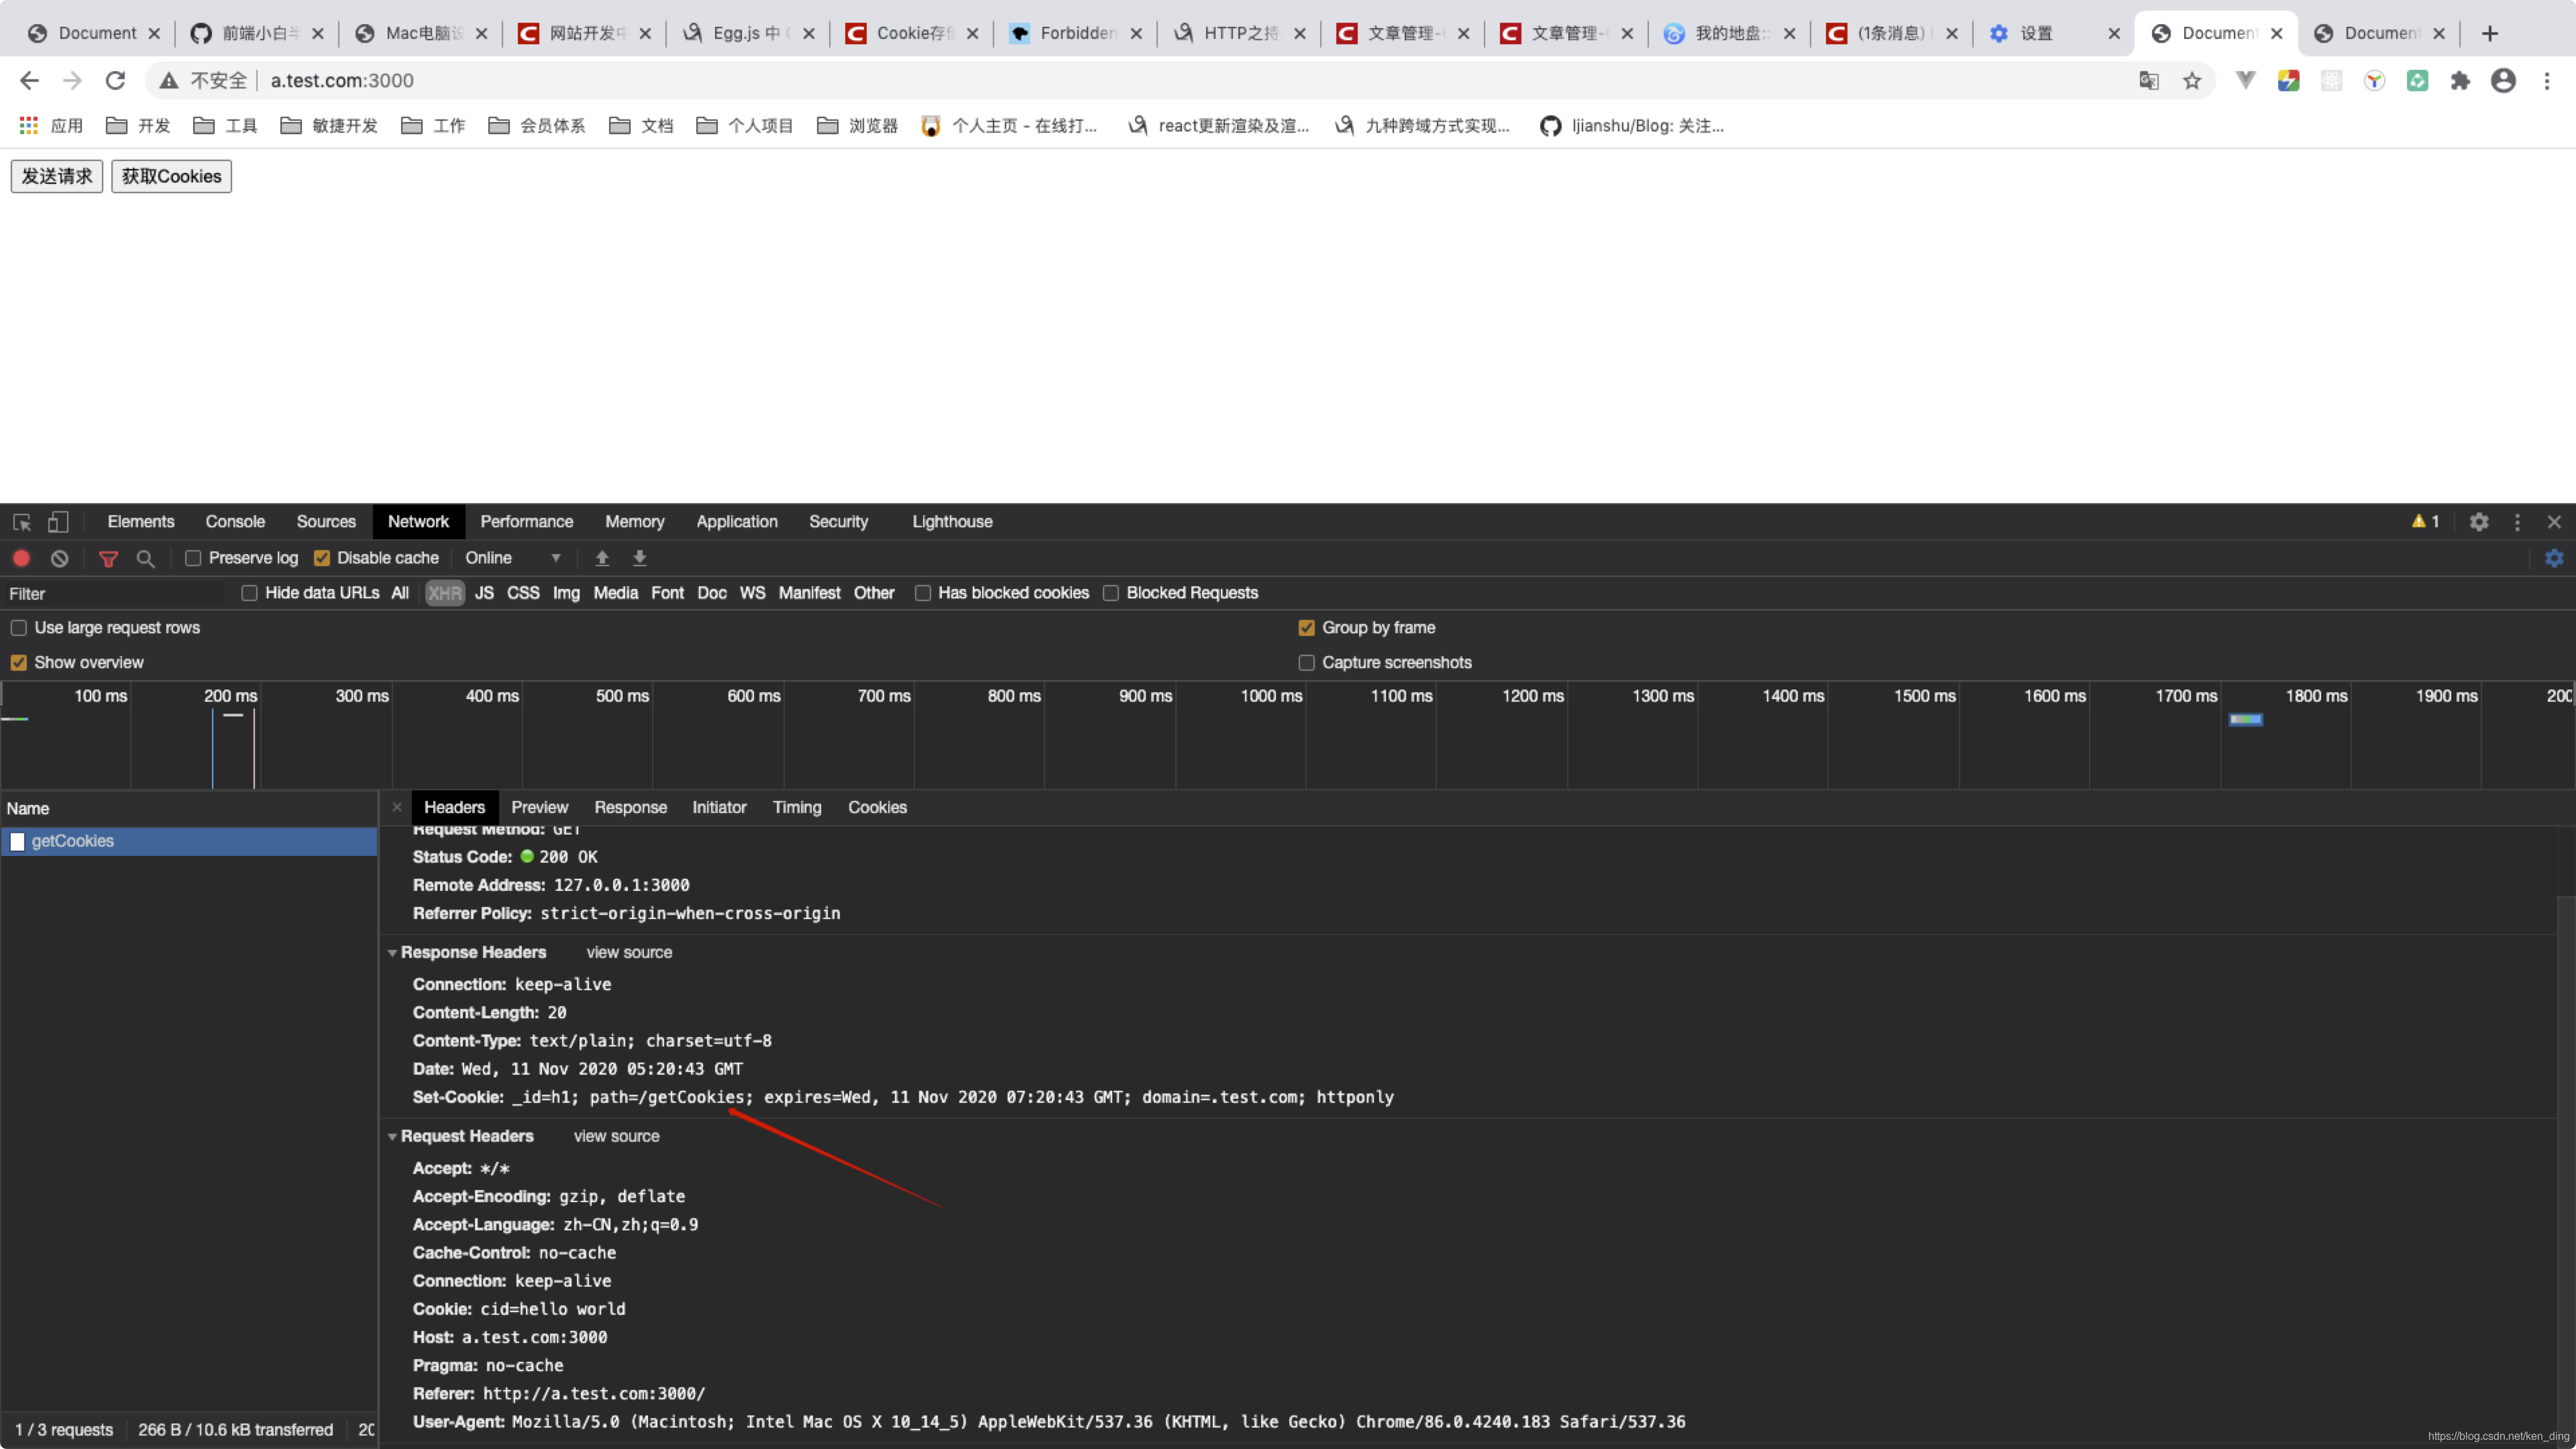The height and width of the screenshot is (1449, 2576).
Task: Select the getCookies request row
Action: 73,841
